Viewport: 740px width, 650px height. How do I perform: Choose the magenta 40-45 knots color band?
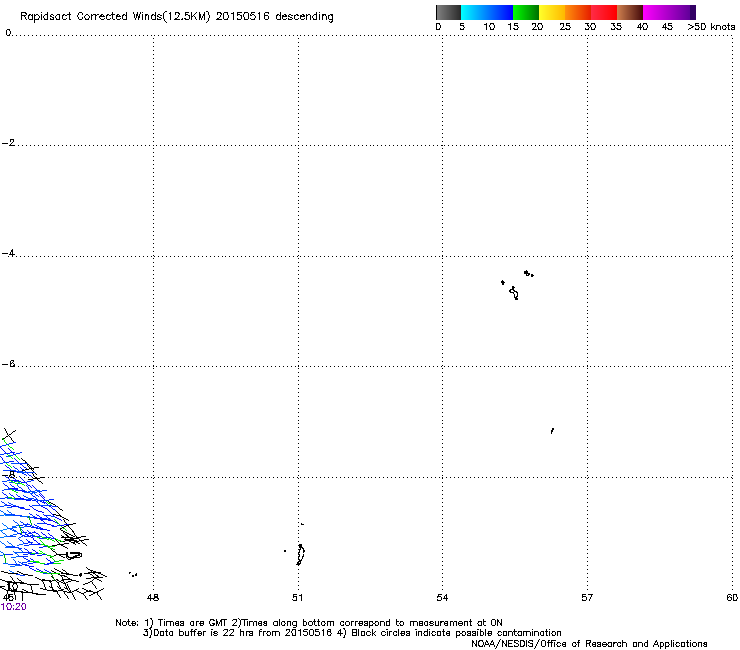click(656, 12)
